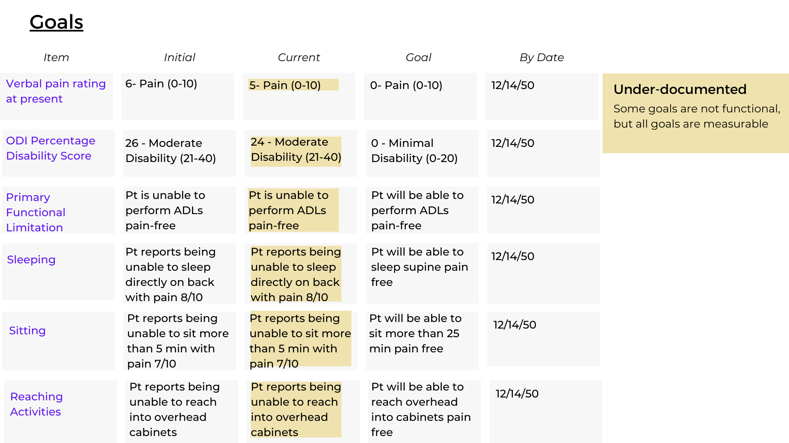Edit the 0 - Minimal Disability goal cell

422,153
